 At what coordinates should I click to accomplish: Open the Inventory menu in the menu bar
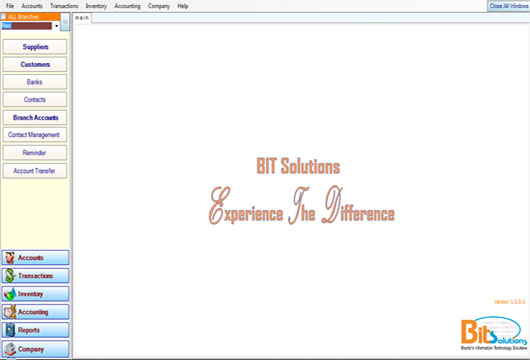tap(96, 6)
